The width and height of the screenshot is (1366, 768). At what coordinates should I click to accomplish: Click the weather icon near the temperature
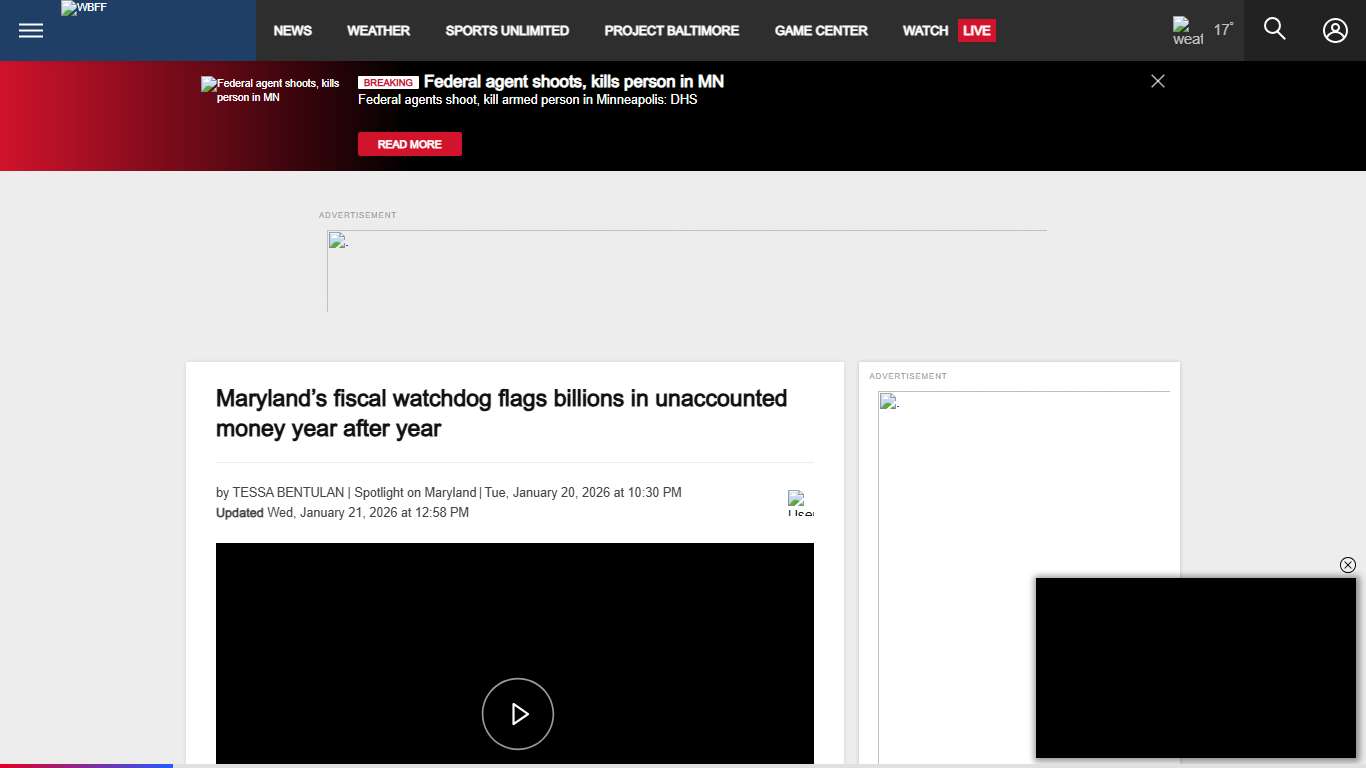1186,31
